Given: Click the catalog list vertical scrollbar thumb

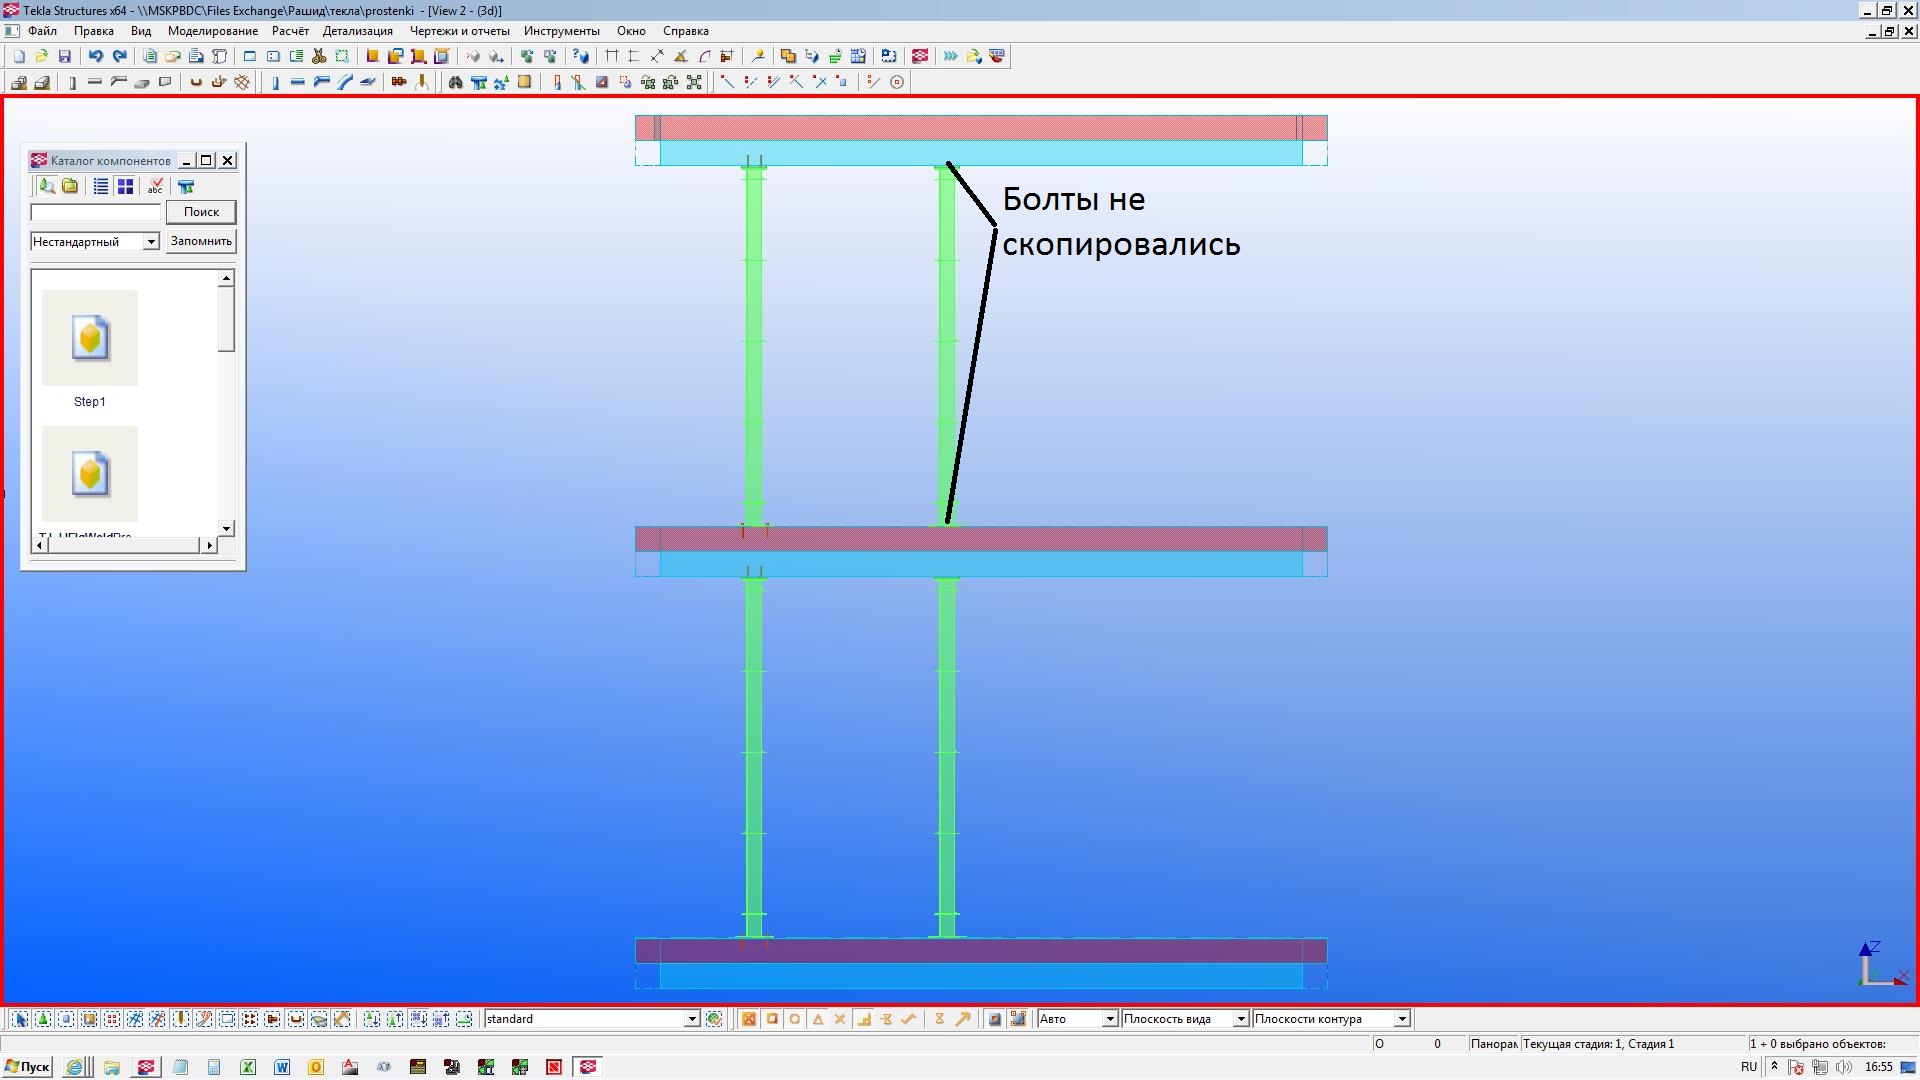Looking at the screenshot, I should pyautogui.click(x=227, y=318).
